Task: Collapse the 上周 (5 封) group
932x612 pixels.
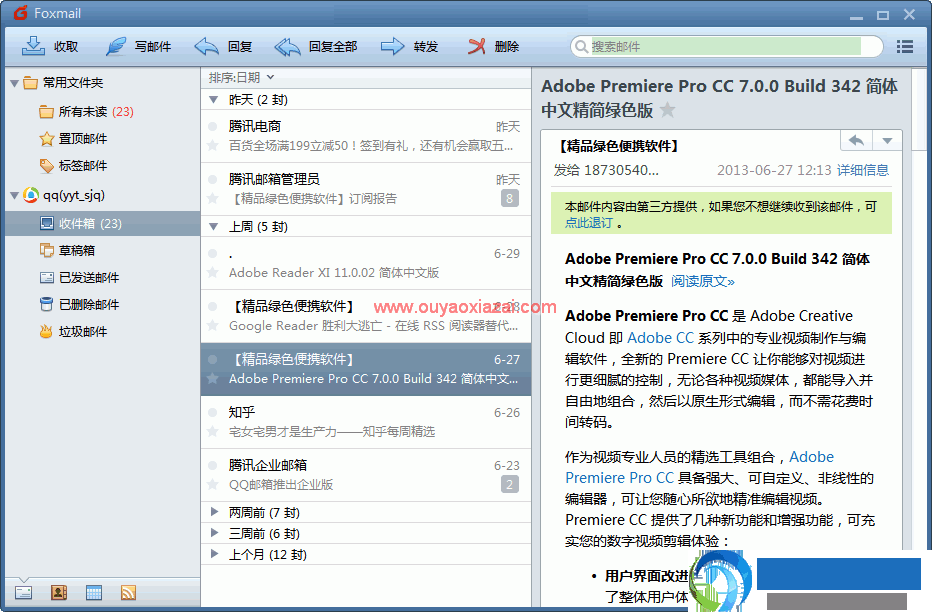Action: click(213, 226)
